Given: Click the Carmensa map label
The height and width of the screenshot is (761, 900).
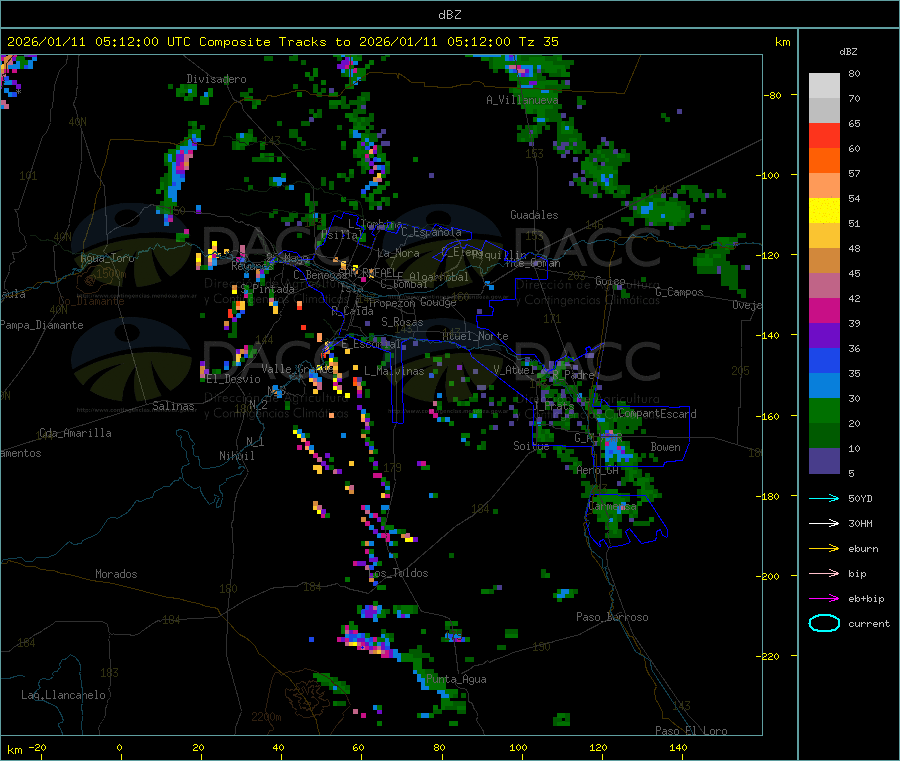Looking at the screenshot, I should pyautogui.click(x=612, y=507).
